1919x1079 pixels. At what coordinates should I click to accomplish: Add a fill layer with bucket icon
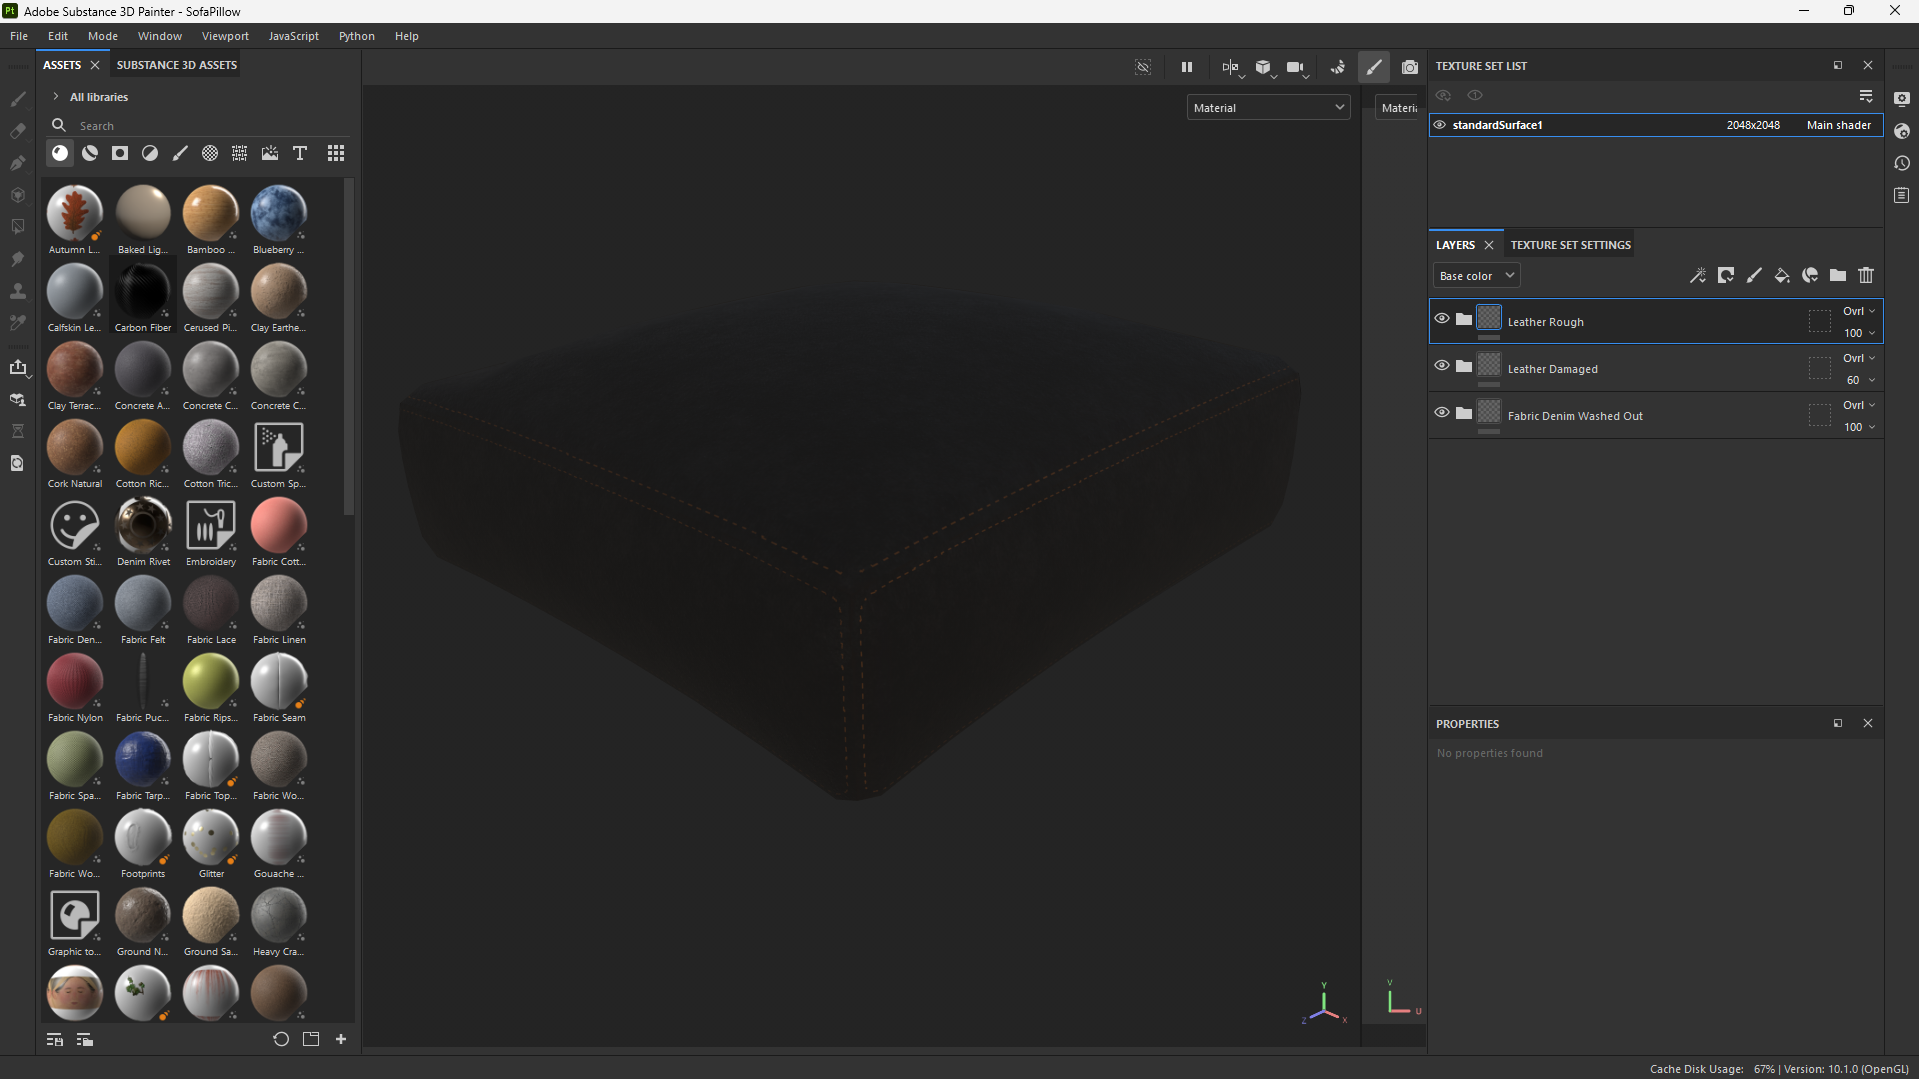click(x=1782, y=275)
